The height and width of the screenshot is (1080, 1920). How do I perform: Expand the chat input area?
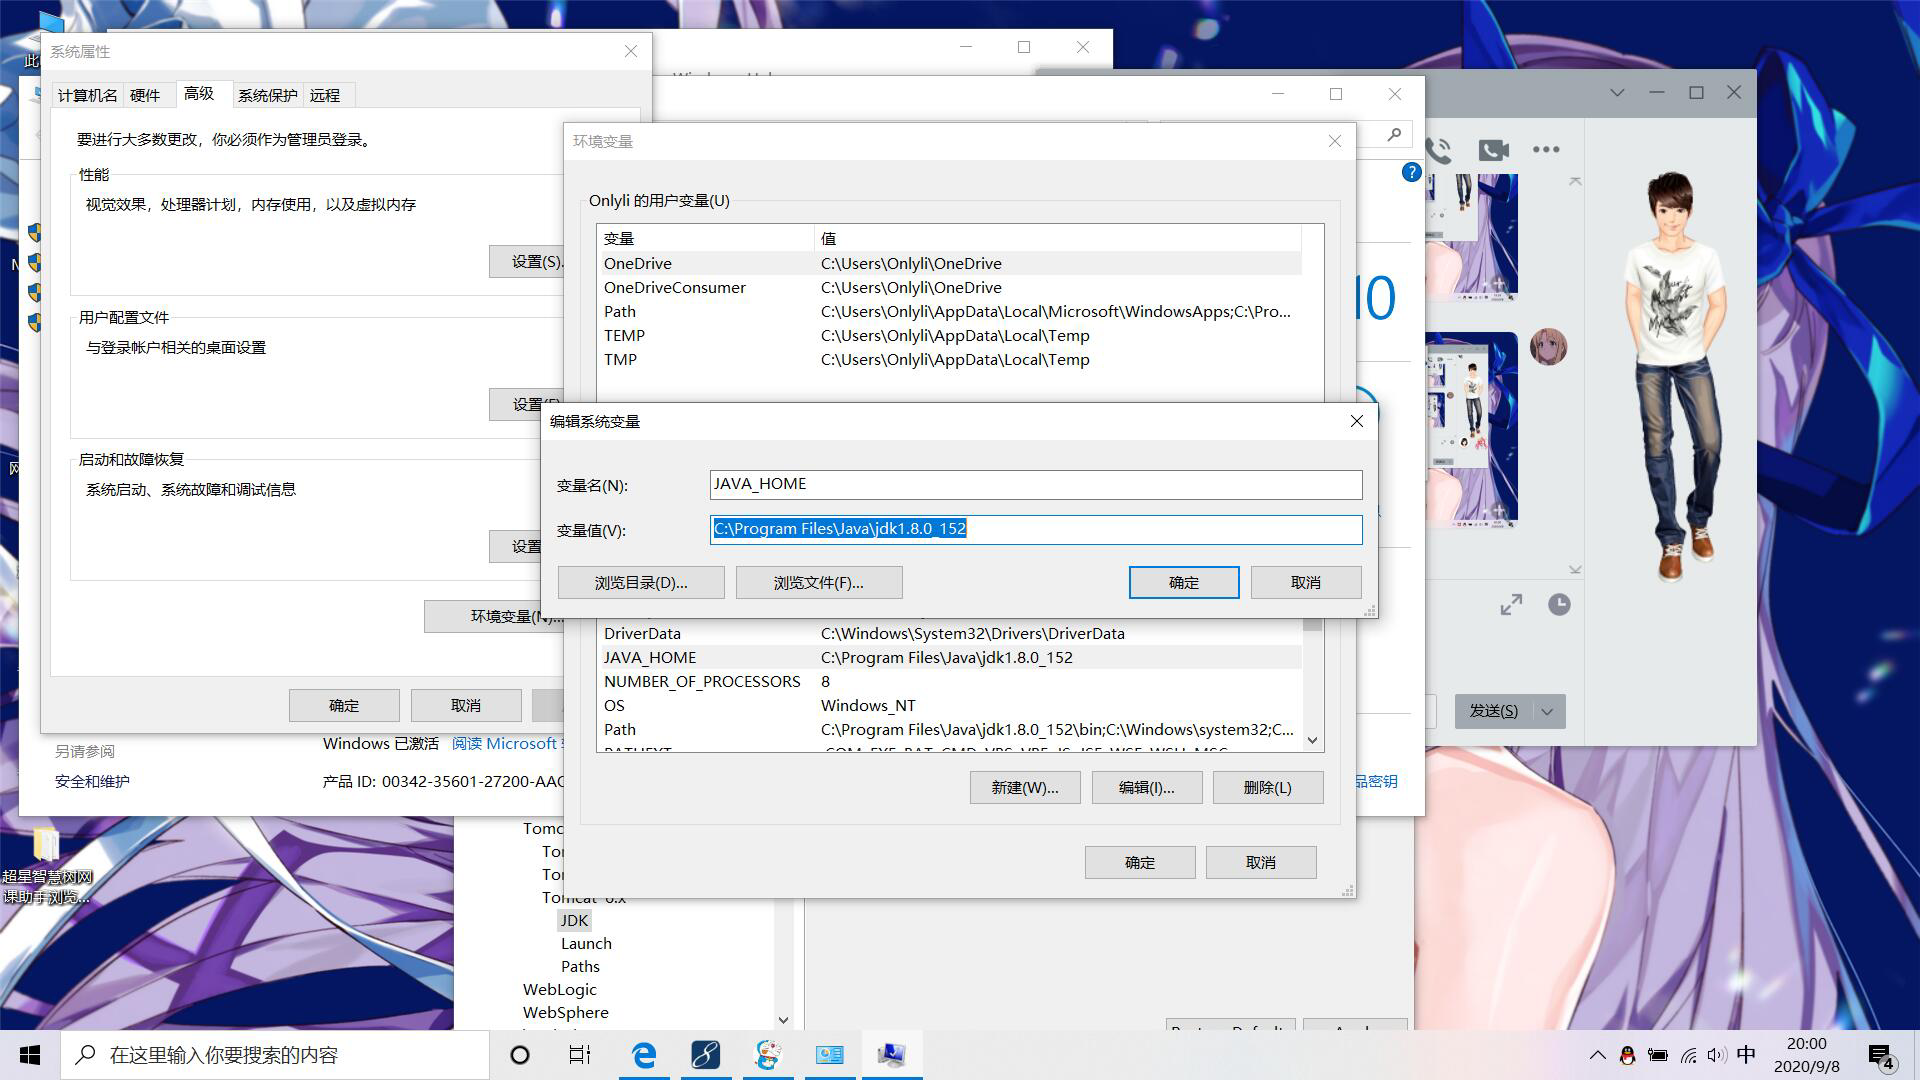pyautogui.click(x=1511, y=604)
